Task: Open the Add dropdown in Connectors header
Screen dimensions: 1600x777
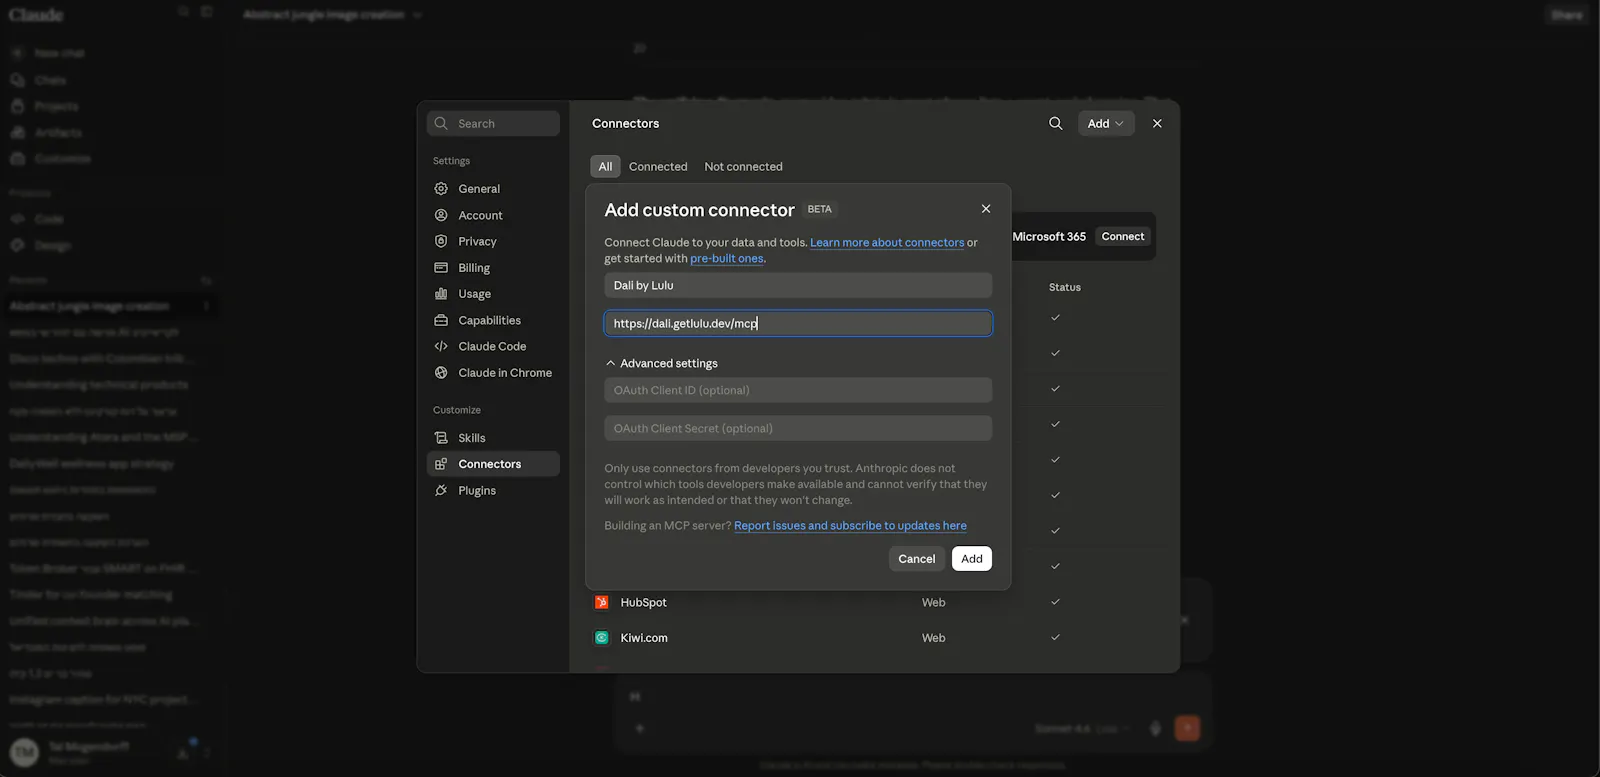Action: [x=1106, y=123]
